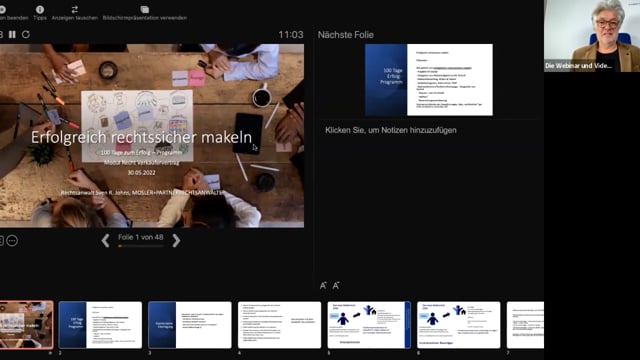Decrease notes font size
The width and height of the screenshot is (640, 360).
[336, 286]
